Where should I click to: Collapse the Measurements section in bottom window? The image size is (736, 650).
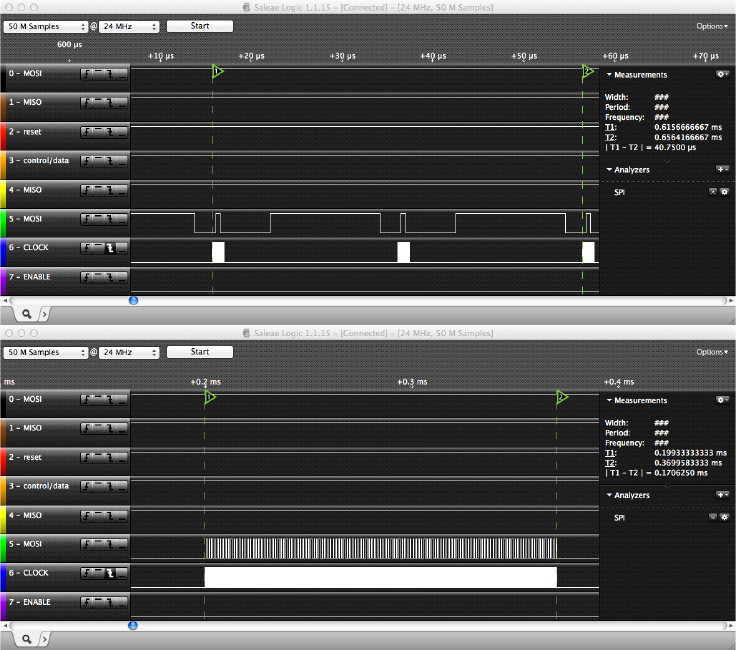pos(609,400)
